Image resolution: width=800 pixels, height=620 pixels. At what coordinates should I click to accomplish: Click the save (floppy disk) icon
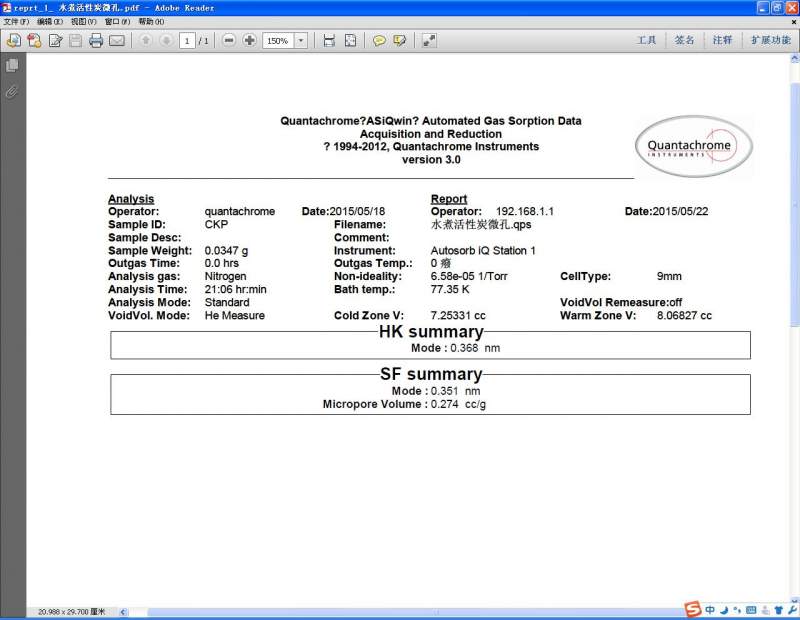click(76, 40)
